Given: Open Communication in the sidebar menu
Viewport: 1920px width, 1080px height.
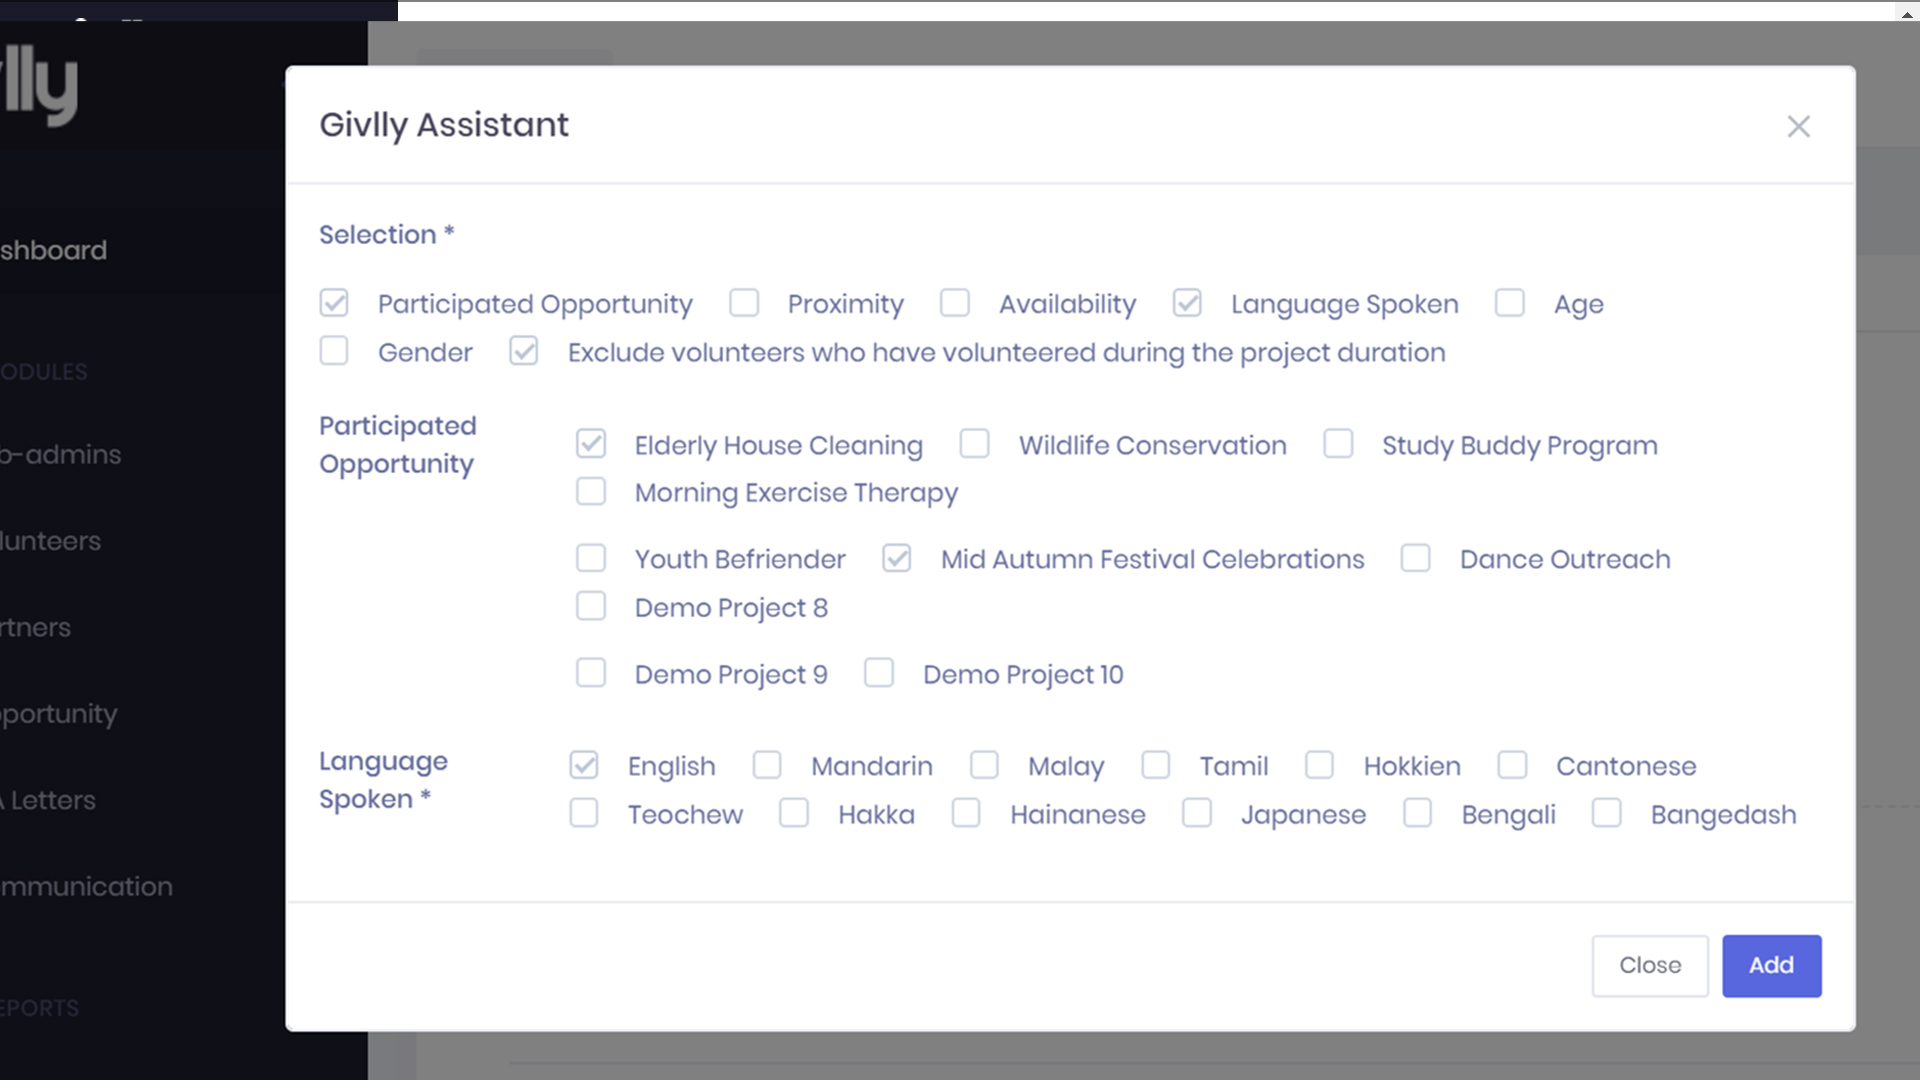Looking at the screenshot, I should (x=86, y=886).
